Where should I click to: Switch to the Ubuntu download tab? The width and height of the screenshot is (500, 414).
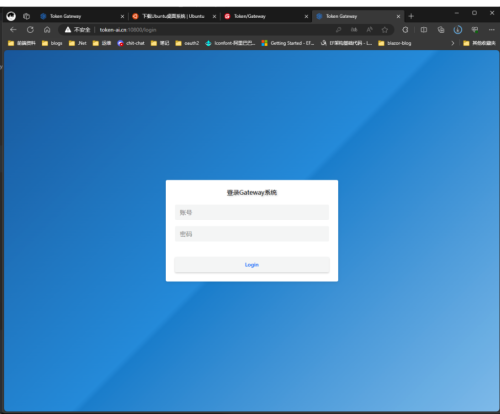pos(173,16)
